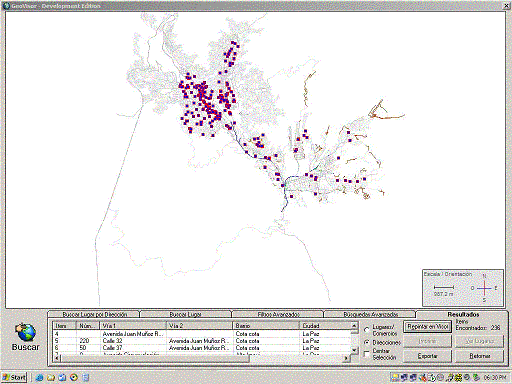Enable the Centrar Selección checkbox

tap(367, 353)
